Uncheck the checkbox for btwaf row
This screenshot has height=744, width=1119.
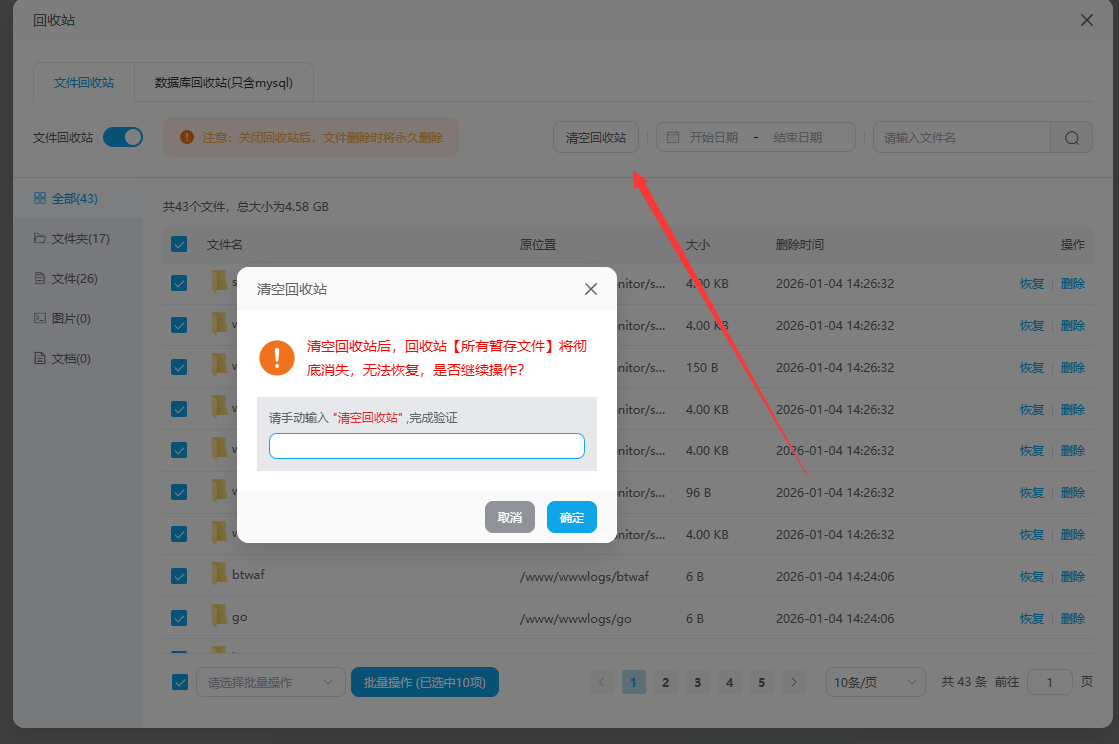(179, 576)
